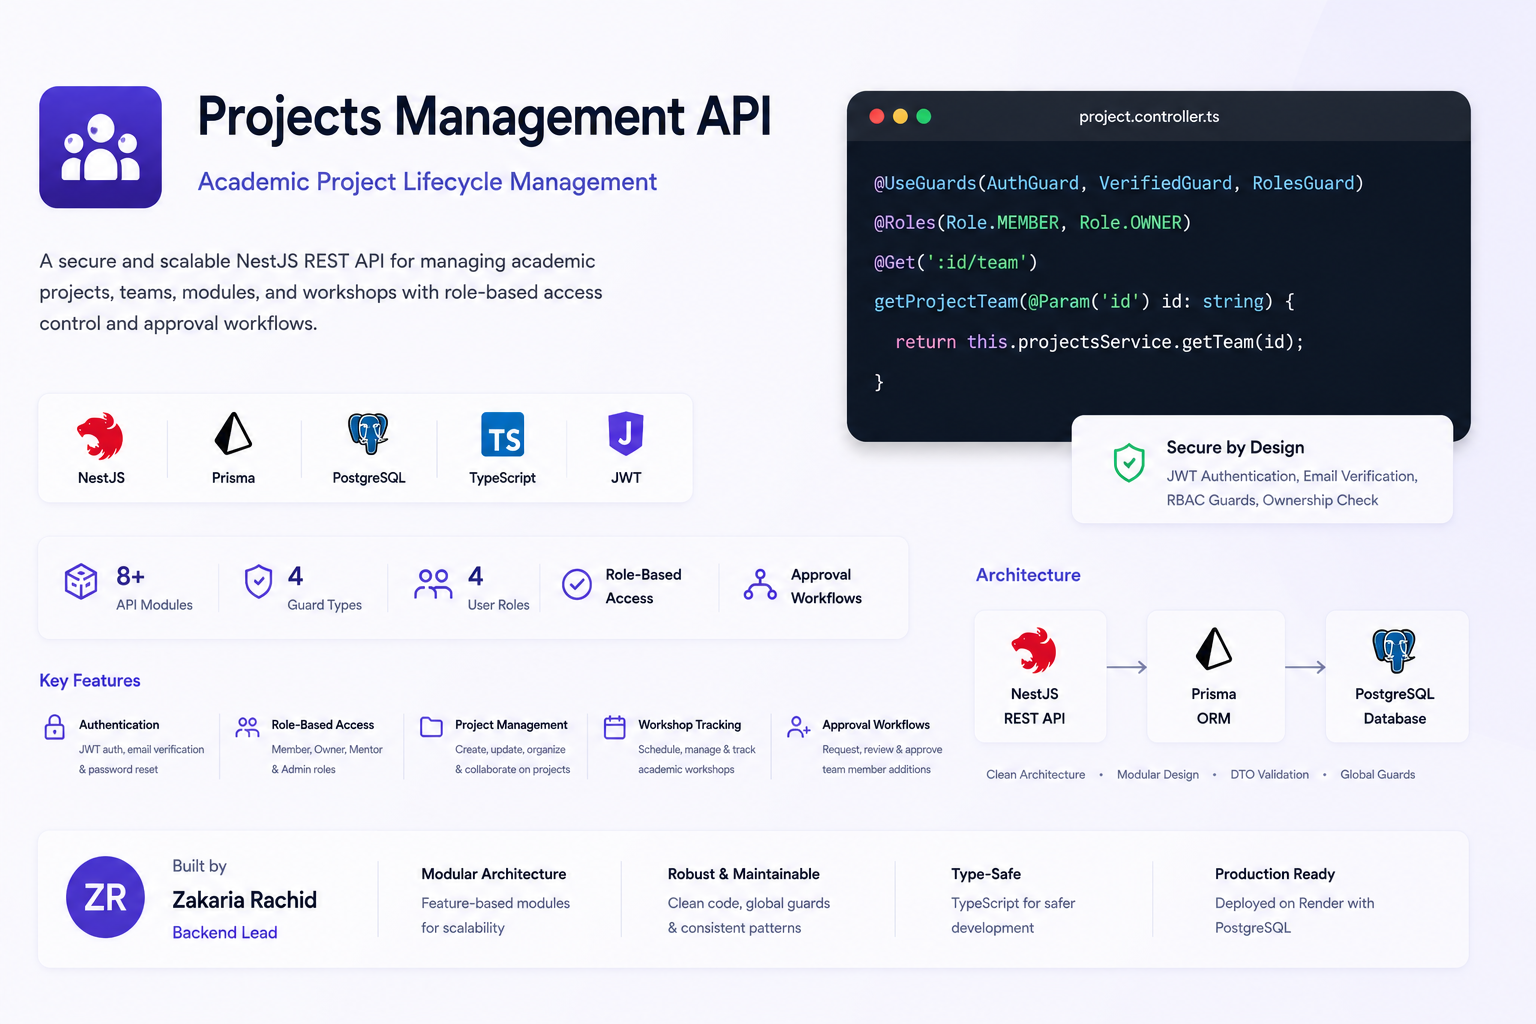Screen dimensions: 1536x1024
Task: Click the Modular Architecture heading
Action: pos(493,874)
